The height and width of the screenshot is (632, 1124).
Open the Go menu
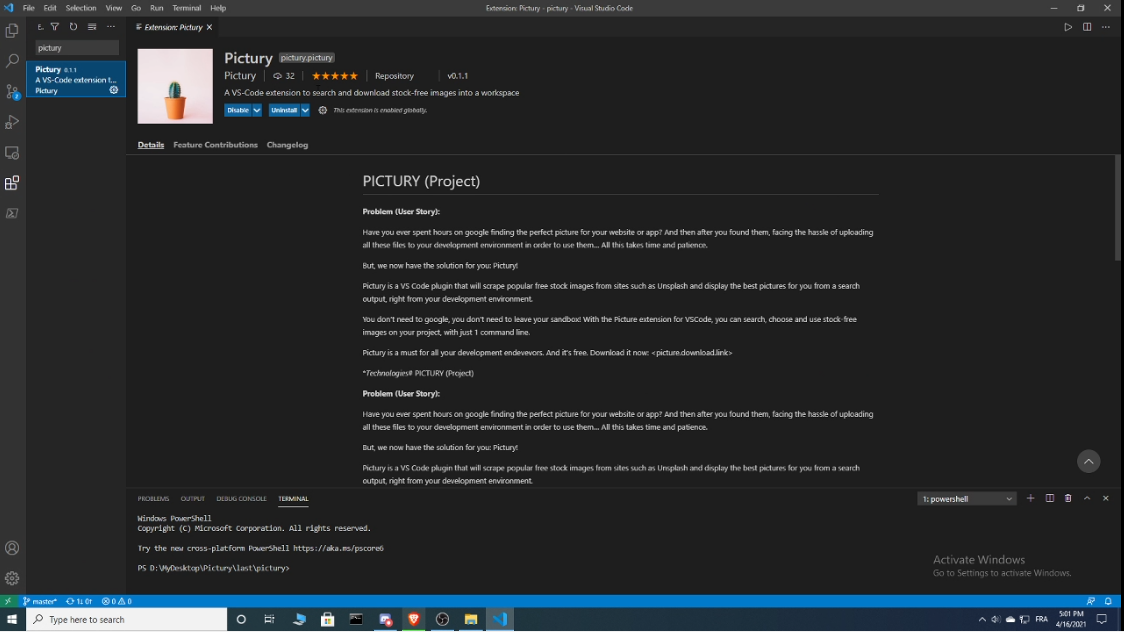(x=135, y=8)
